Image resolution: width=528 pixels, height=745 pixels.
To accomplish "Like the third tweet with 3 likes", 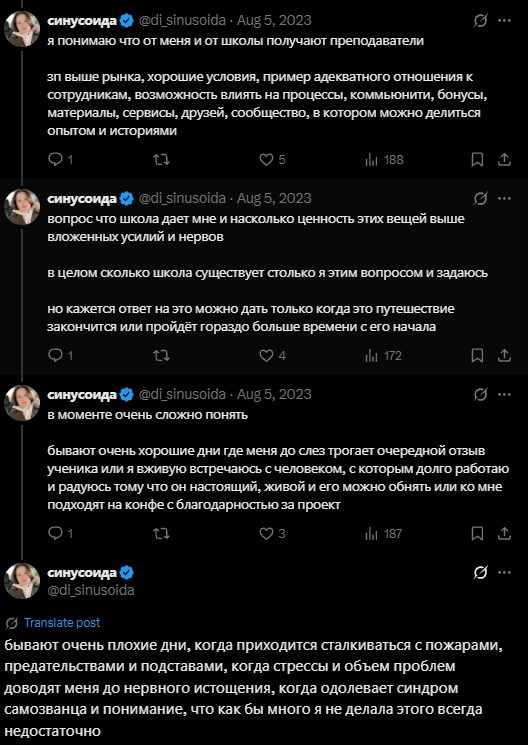I will click(x=272, y=534).
